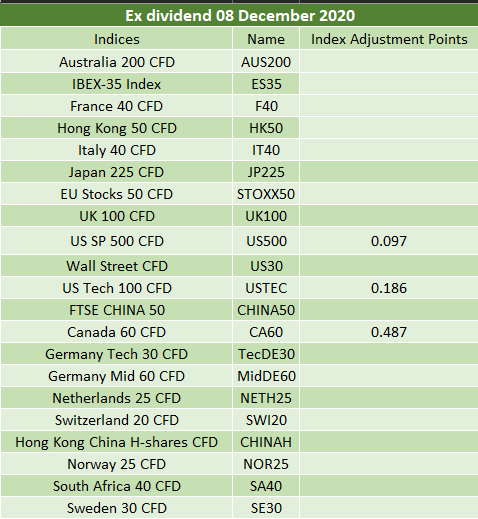The width and height of the screenshot is (478, 519).
Task: Select the Australia 200 CFD cell
Action: [x=117, y=62]
